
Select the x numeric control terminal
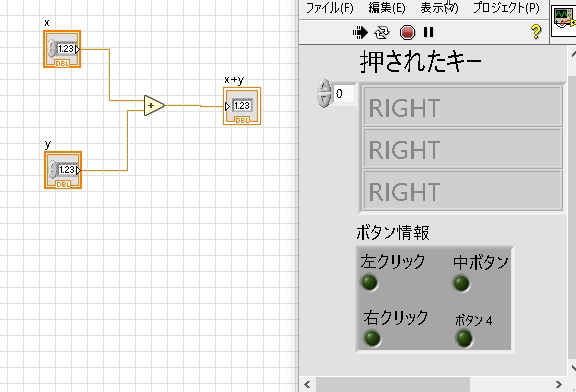pyautogui.click(x=62, y=49)
